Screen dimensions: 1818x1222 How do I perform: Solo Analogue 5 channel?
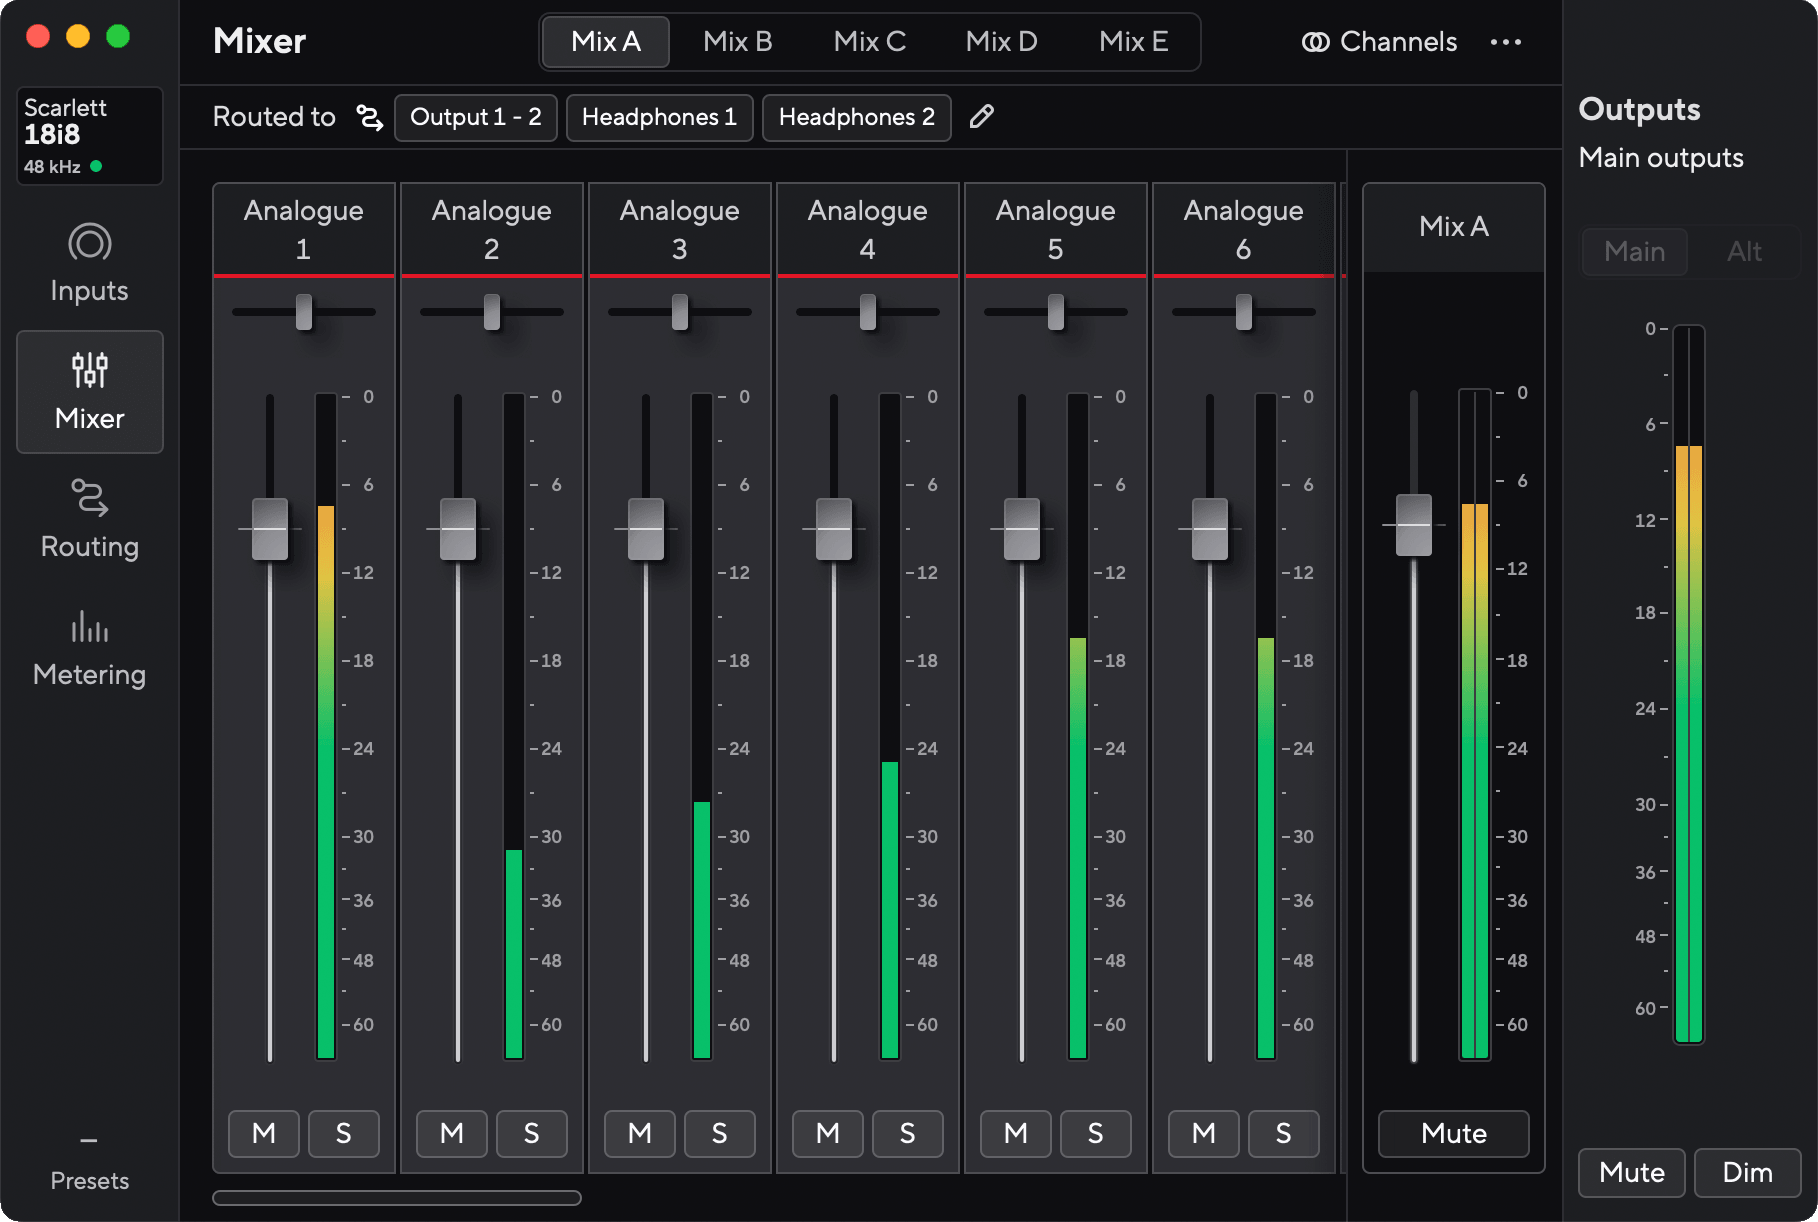(1096, 1134)
